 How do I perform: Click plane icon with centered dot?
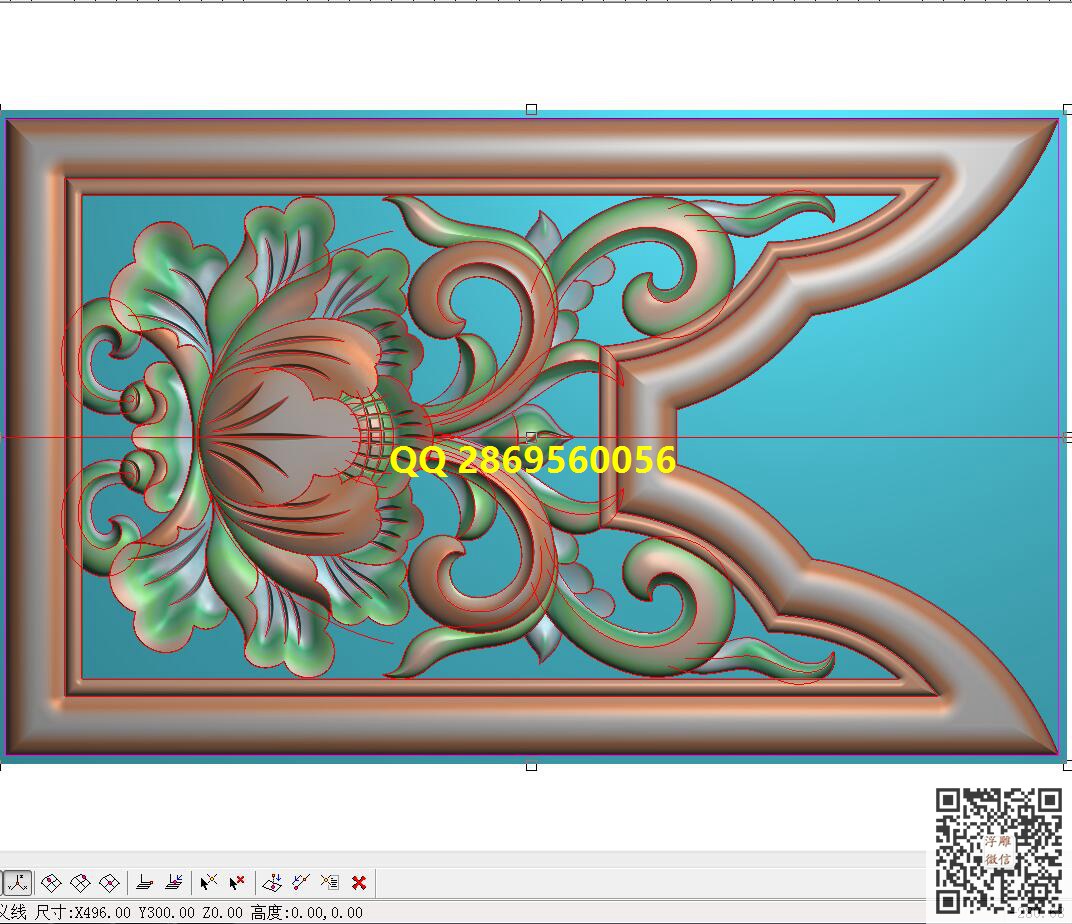click(x=110, y=883)
